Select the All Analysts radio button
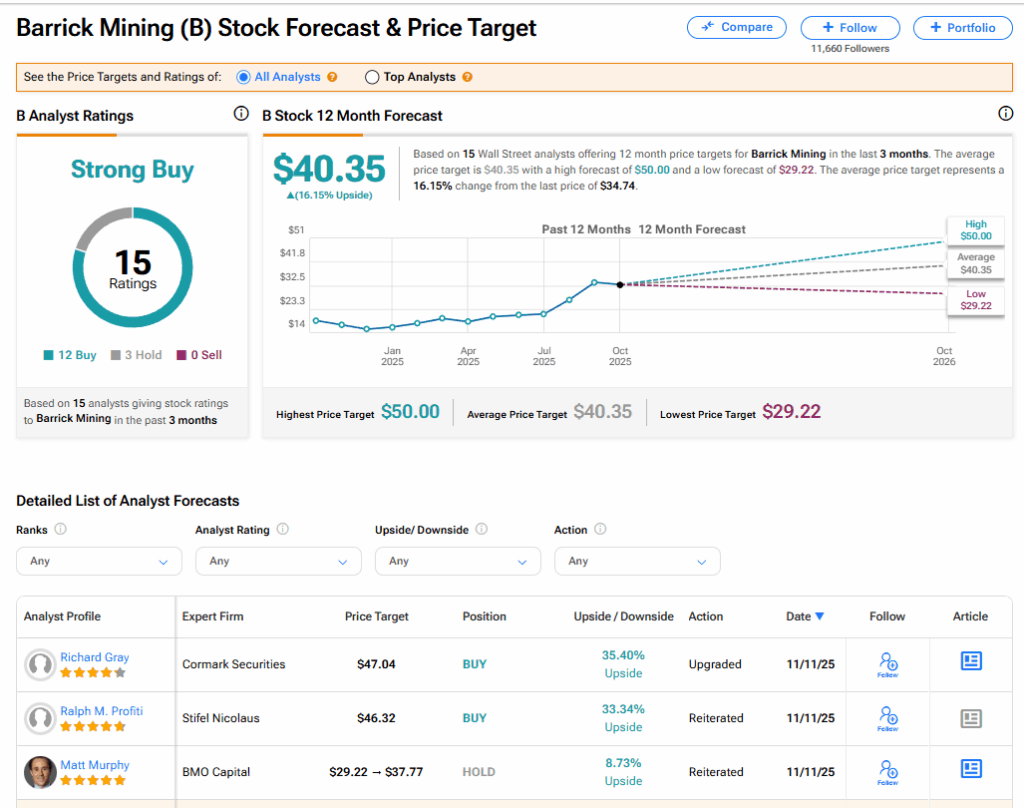 click(x=244, y=77)
